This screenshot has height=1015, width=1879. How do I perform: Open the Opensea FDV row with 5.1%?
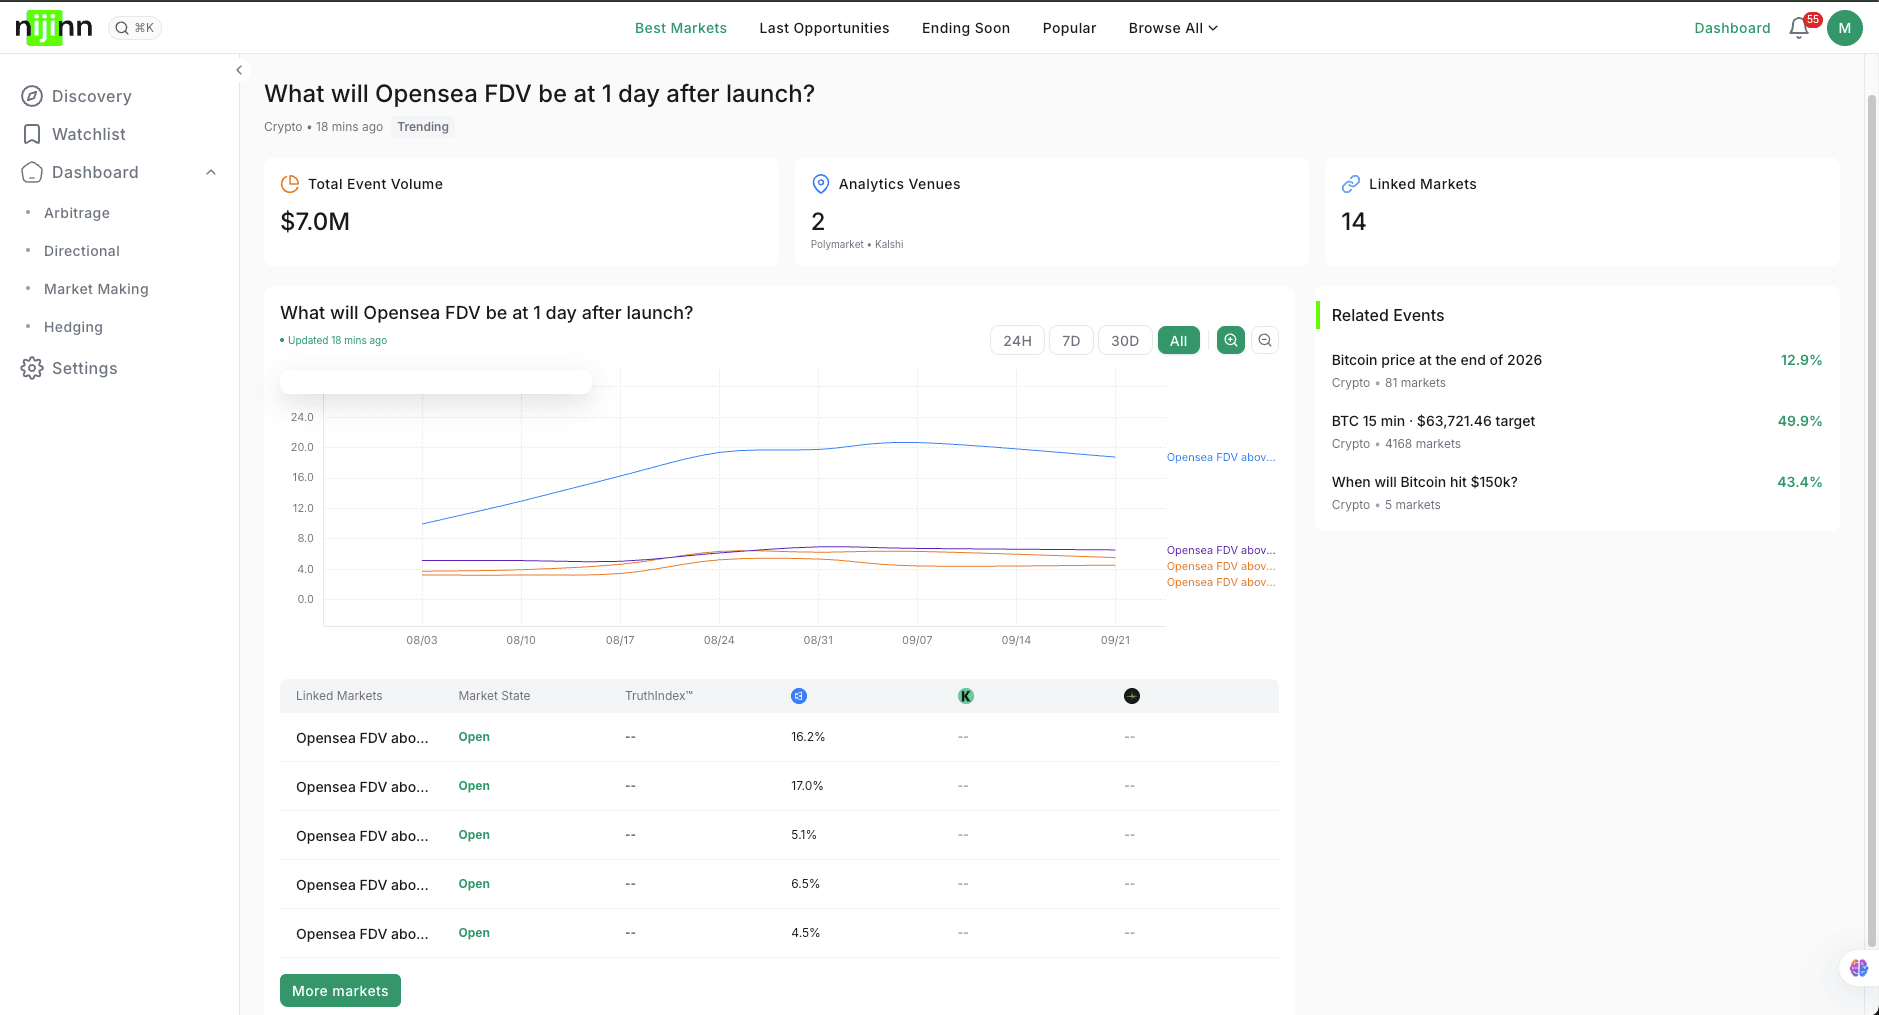(x=779, y=835)
